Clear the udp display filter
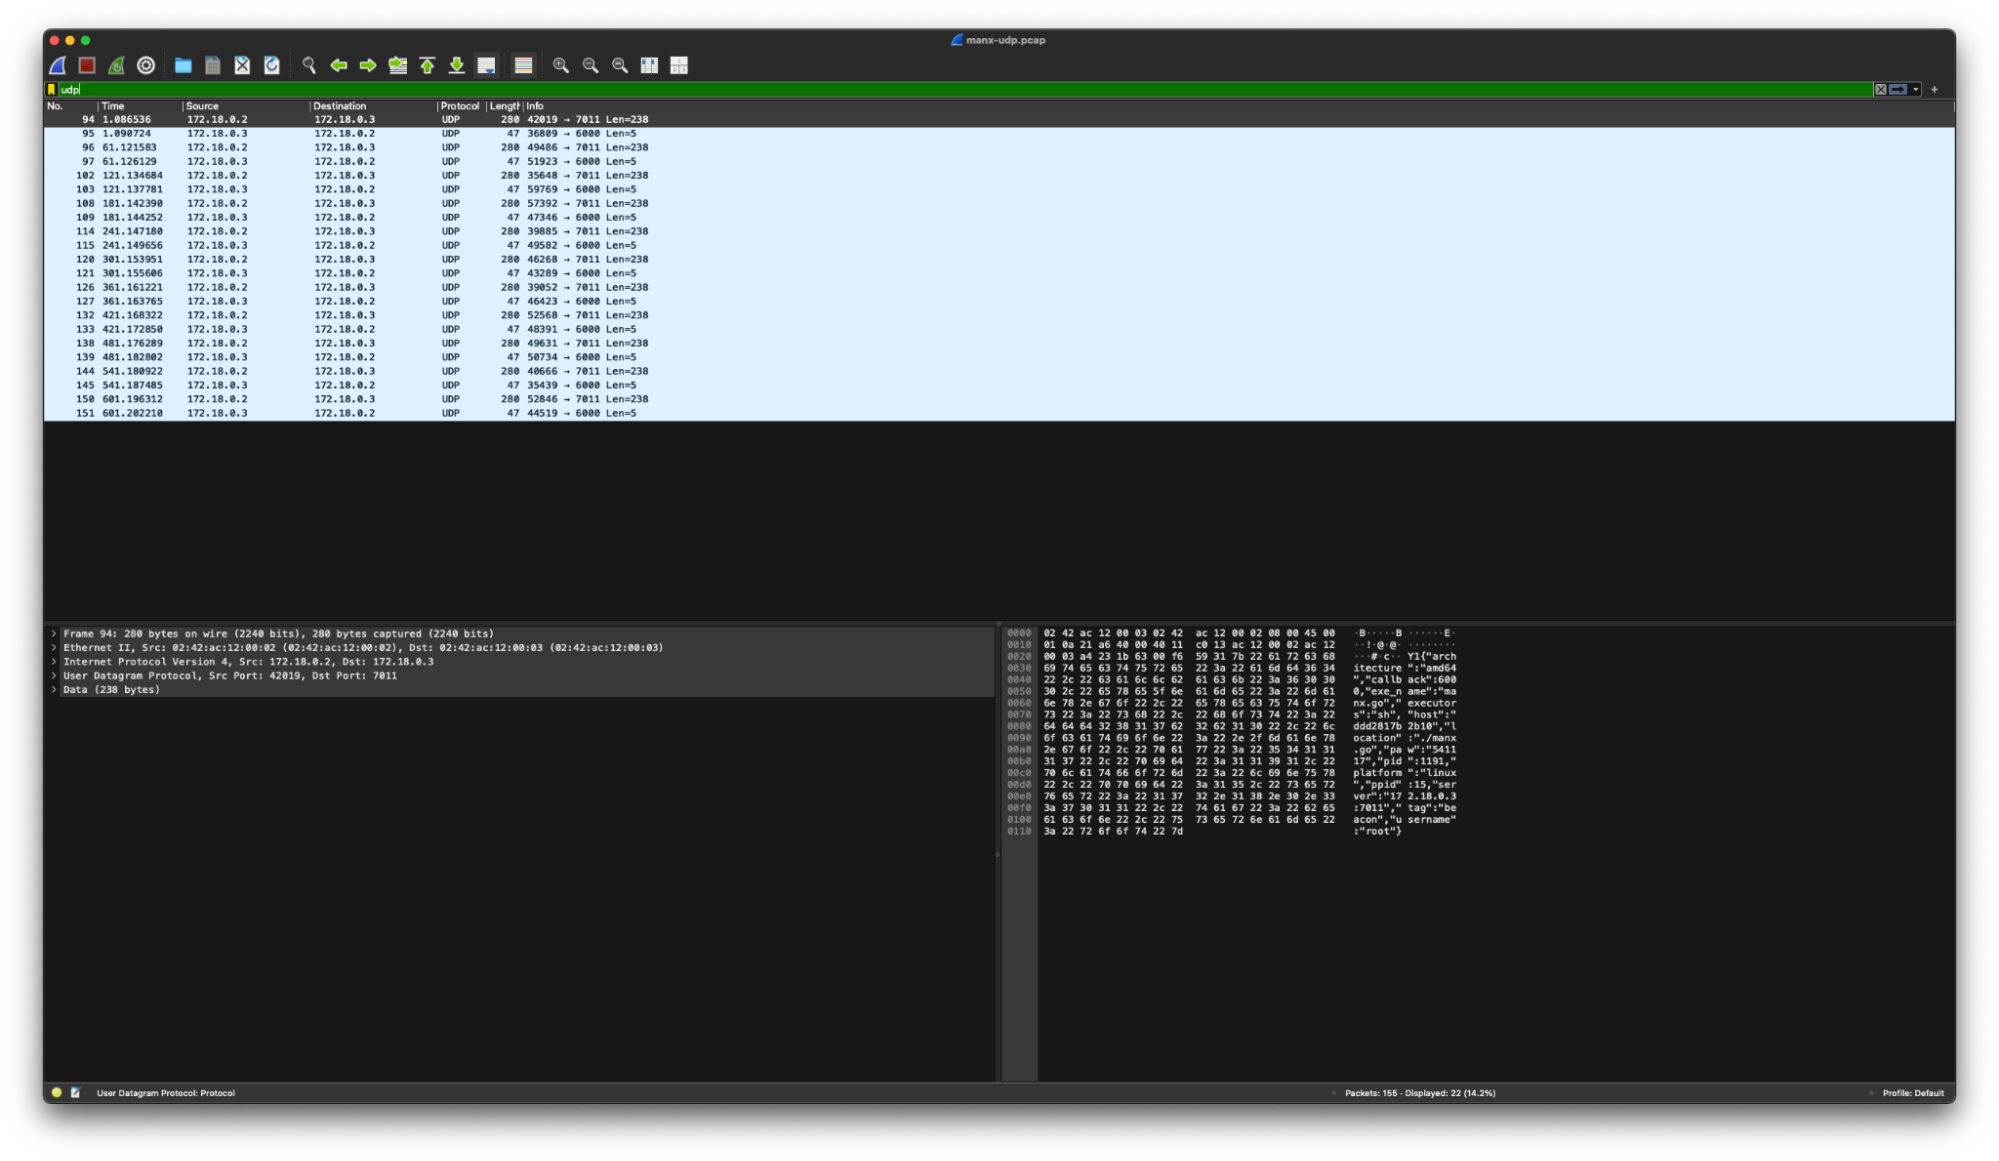 click(1880, 90)
